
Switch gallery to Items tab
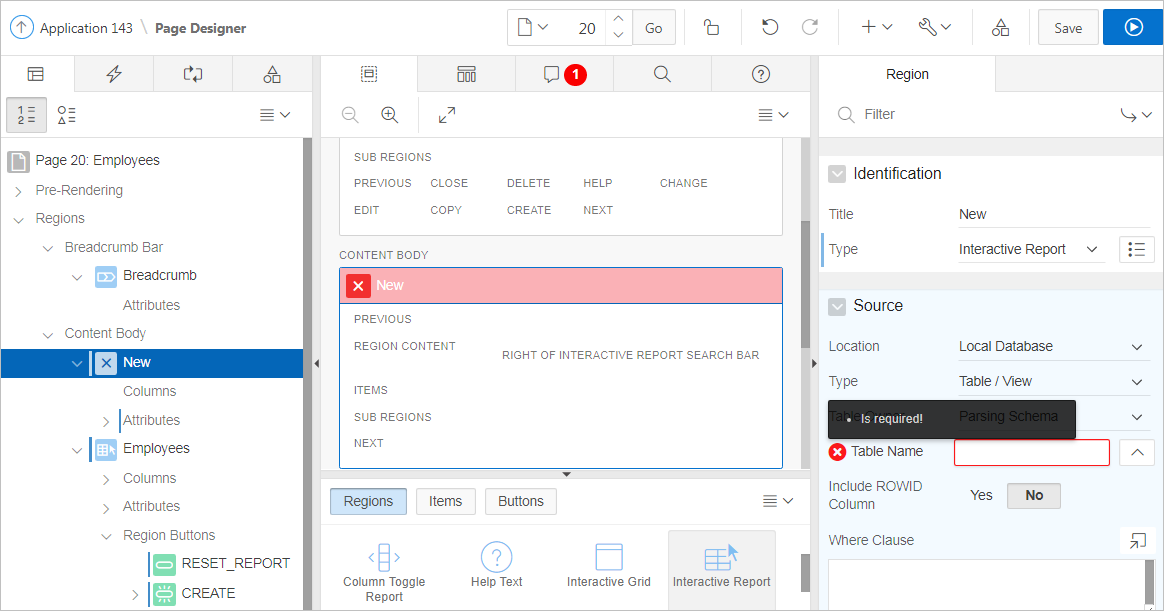(x=445, y=501)
